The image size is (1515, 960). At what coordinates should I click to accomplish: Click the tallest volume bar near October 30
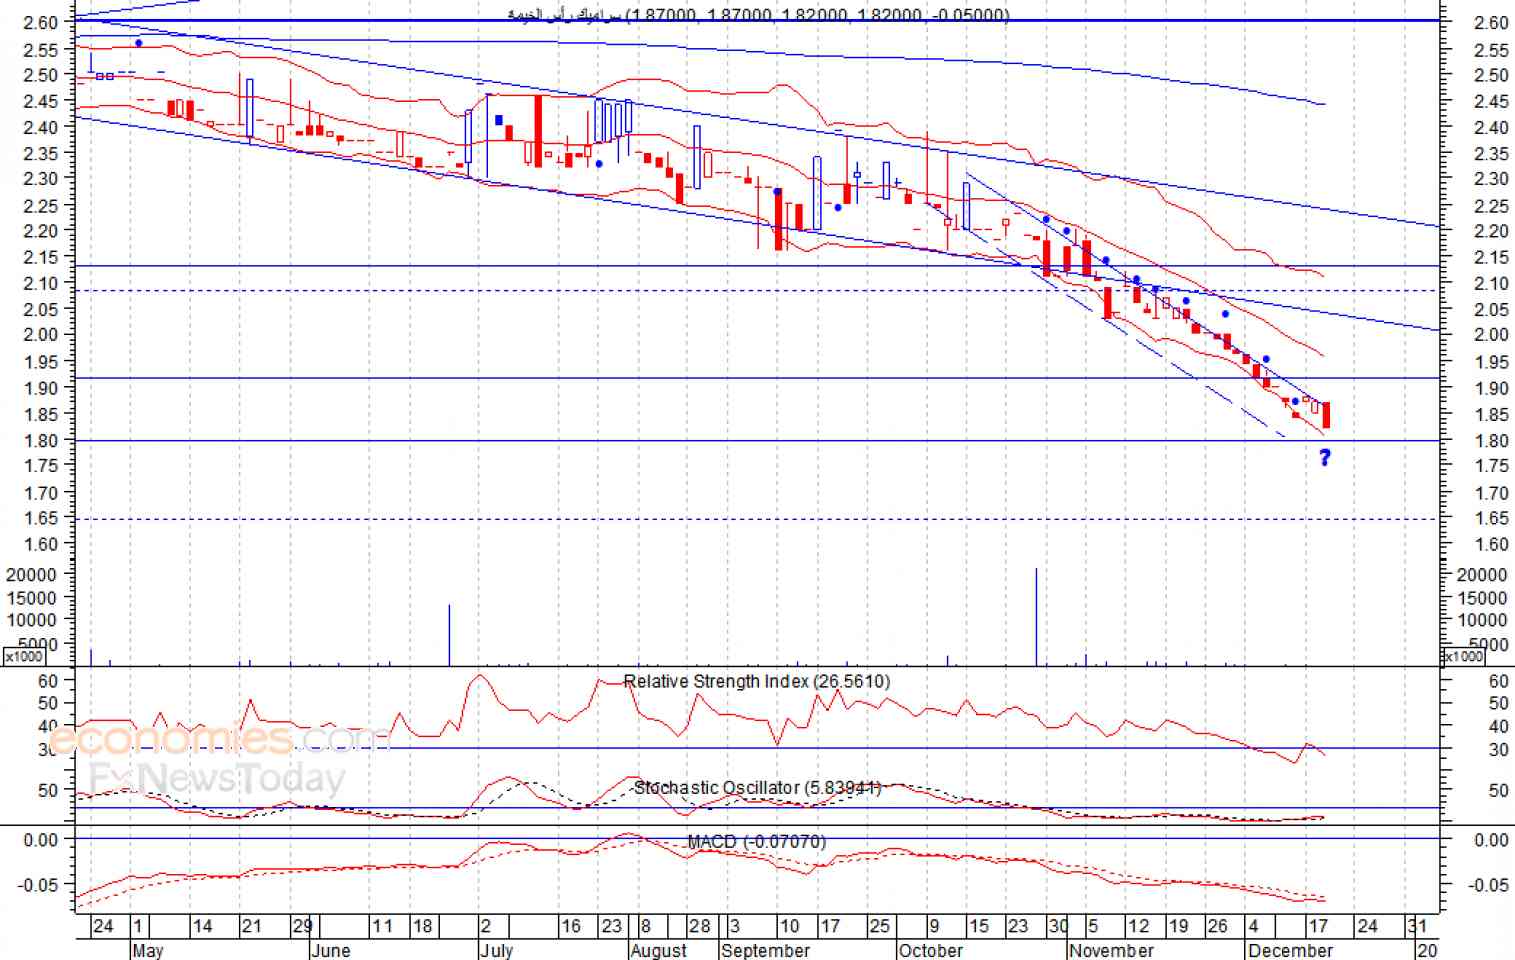(x=1036, y=616)
